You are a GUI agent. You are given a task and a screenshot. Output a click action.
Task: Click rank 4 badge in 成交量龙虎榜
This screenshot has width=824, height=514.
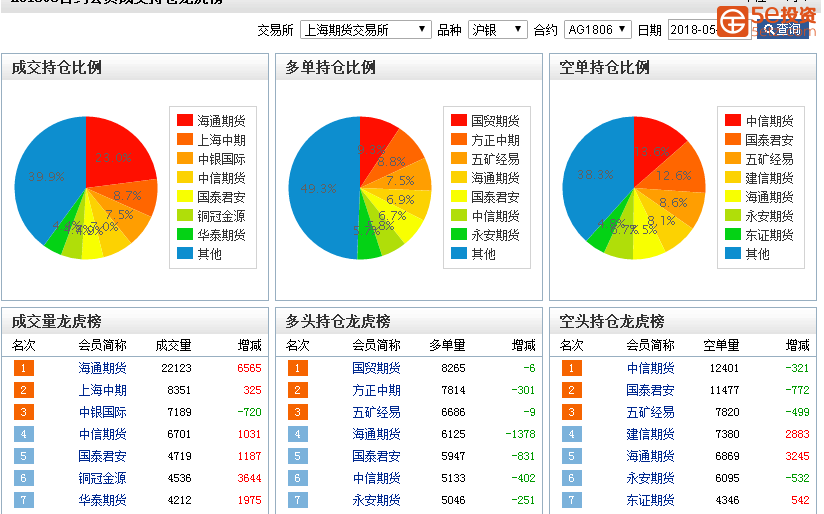pyautogui.click(x=24, y=434)
